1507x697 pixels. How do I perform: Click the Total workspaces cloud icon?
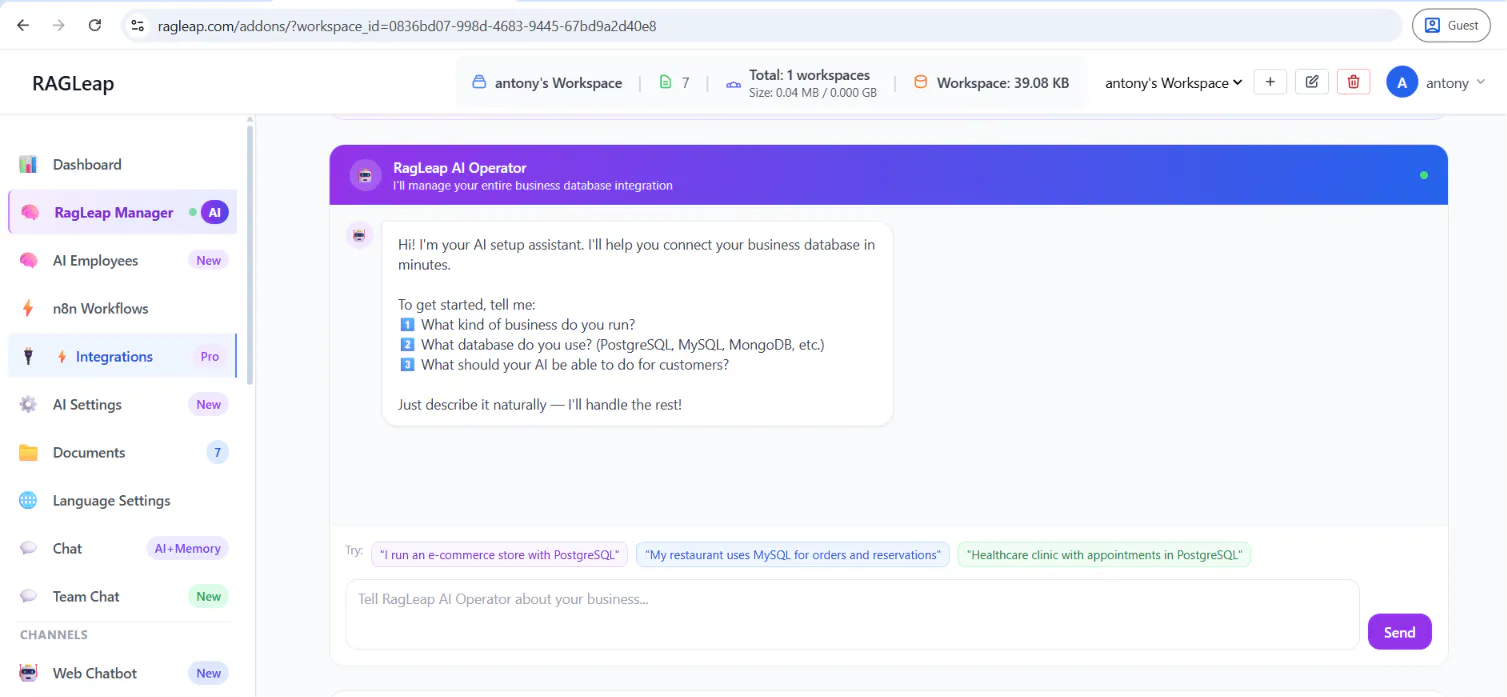[732, 84]
